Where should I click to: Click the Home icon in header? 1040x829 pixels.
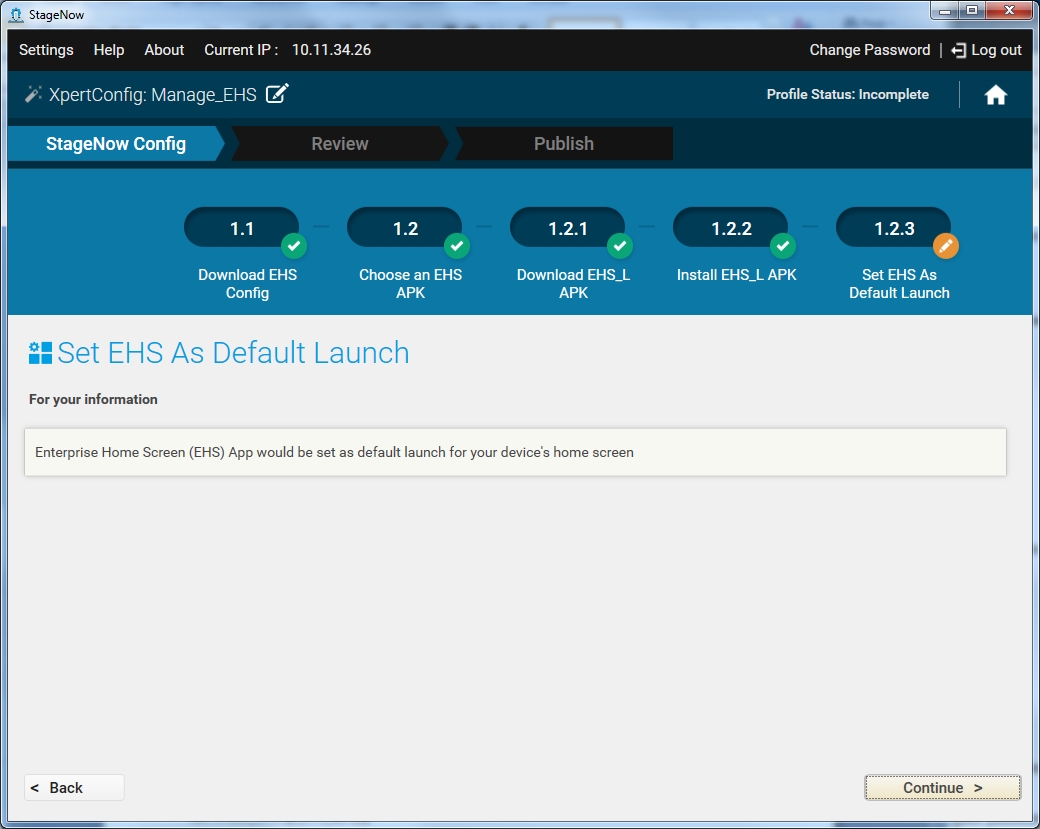995,95
